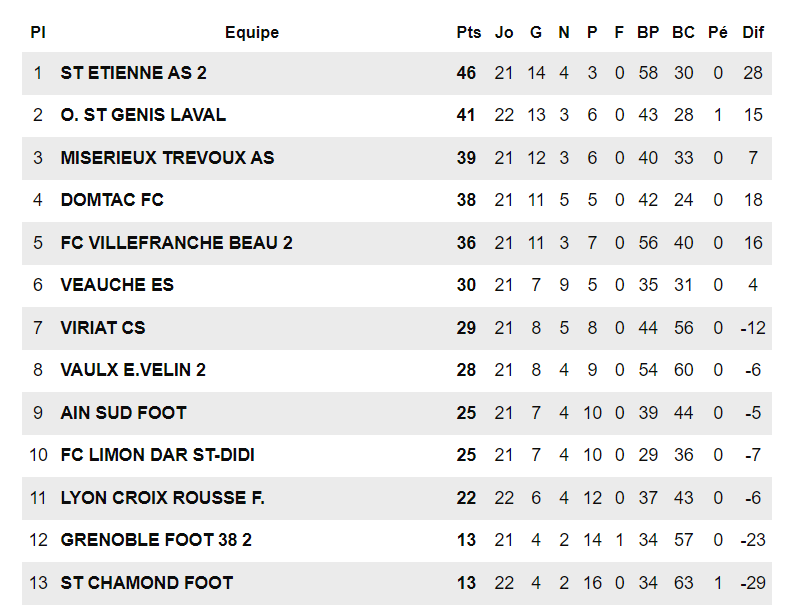Select the Dif column header
This screenshot has width=787, height=615.
tap(753, 32)
